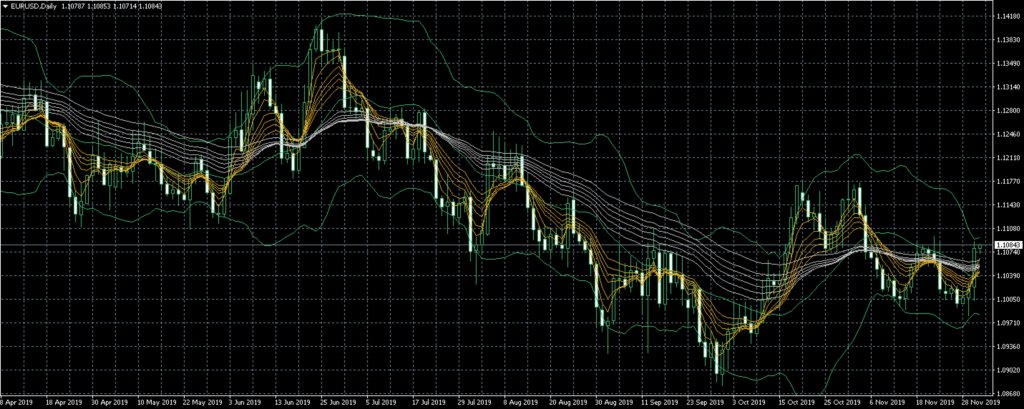Click the 1.14180 price scale label
1024x409 pixels.
coord(1009,17)
